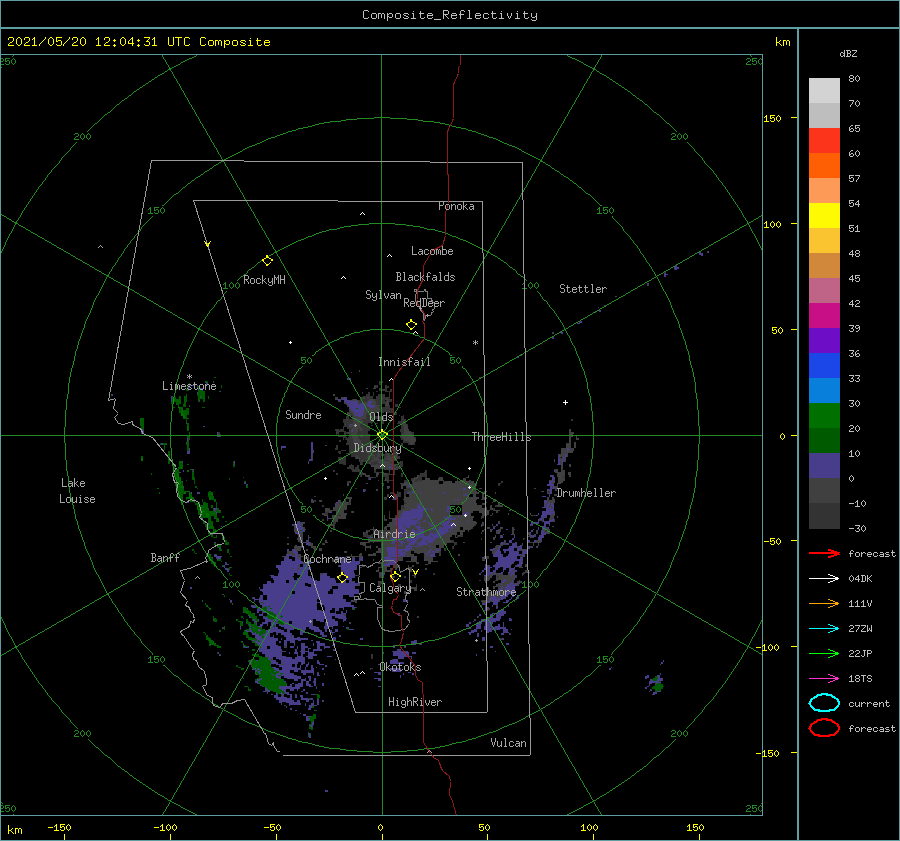The image size is (900, 841).
Task: Click the yellow diamond marker below RedDeer
Action: pyautogui.click(x=411, y=325)
